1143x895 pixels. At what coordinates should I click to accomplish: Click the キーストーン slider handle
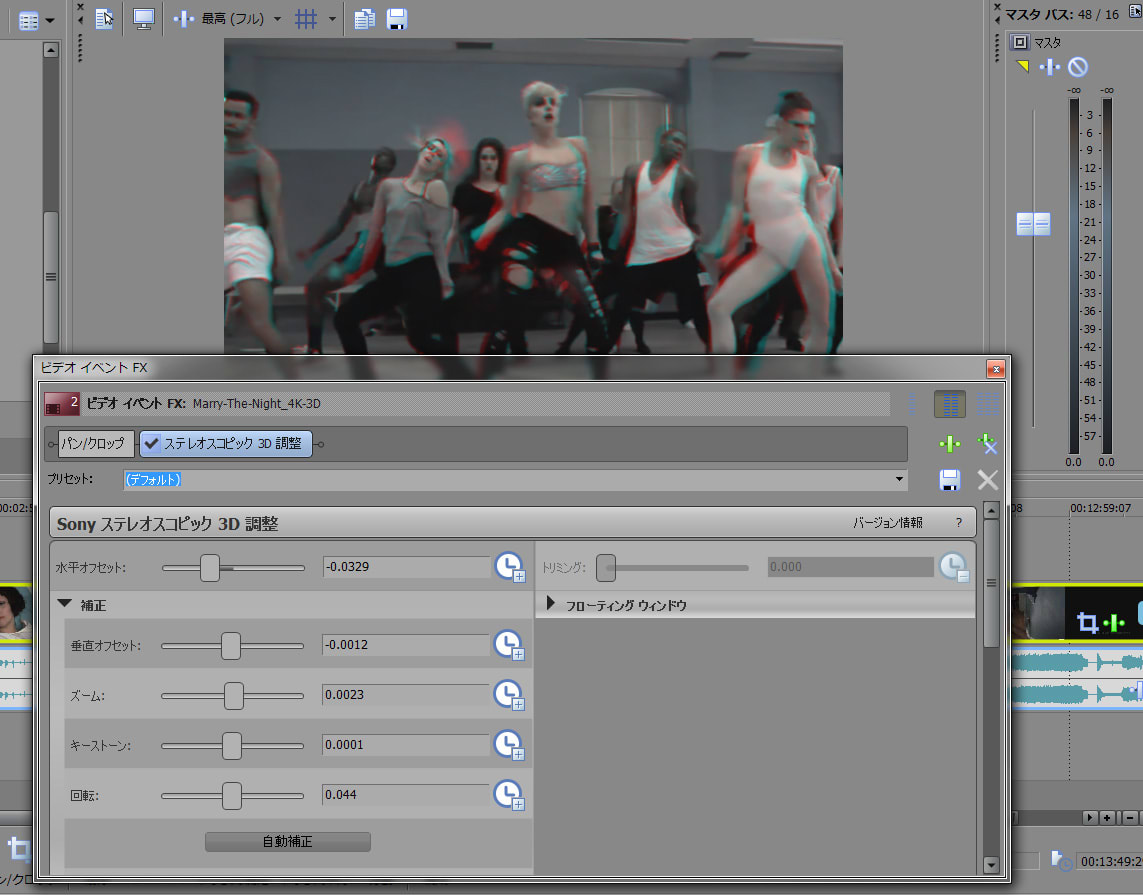point(232,746)
